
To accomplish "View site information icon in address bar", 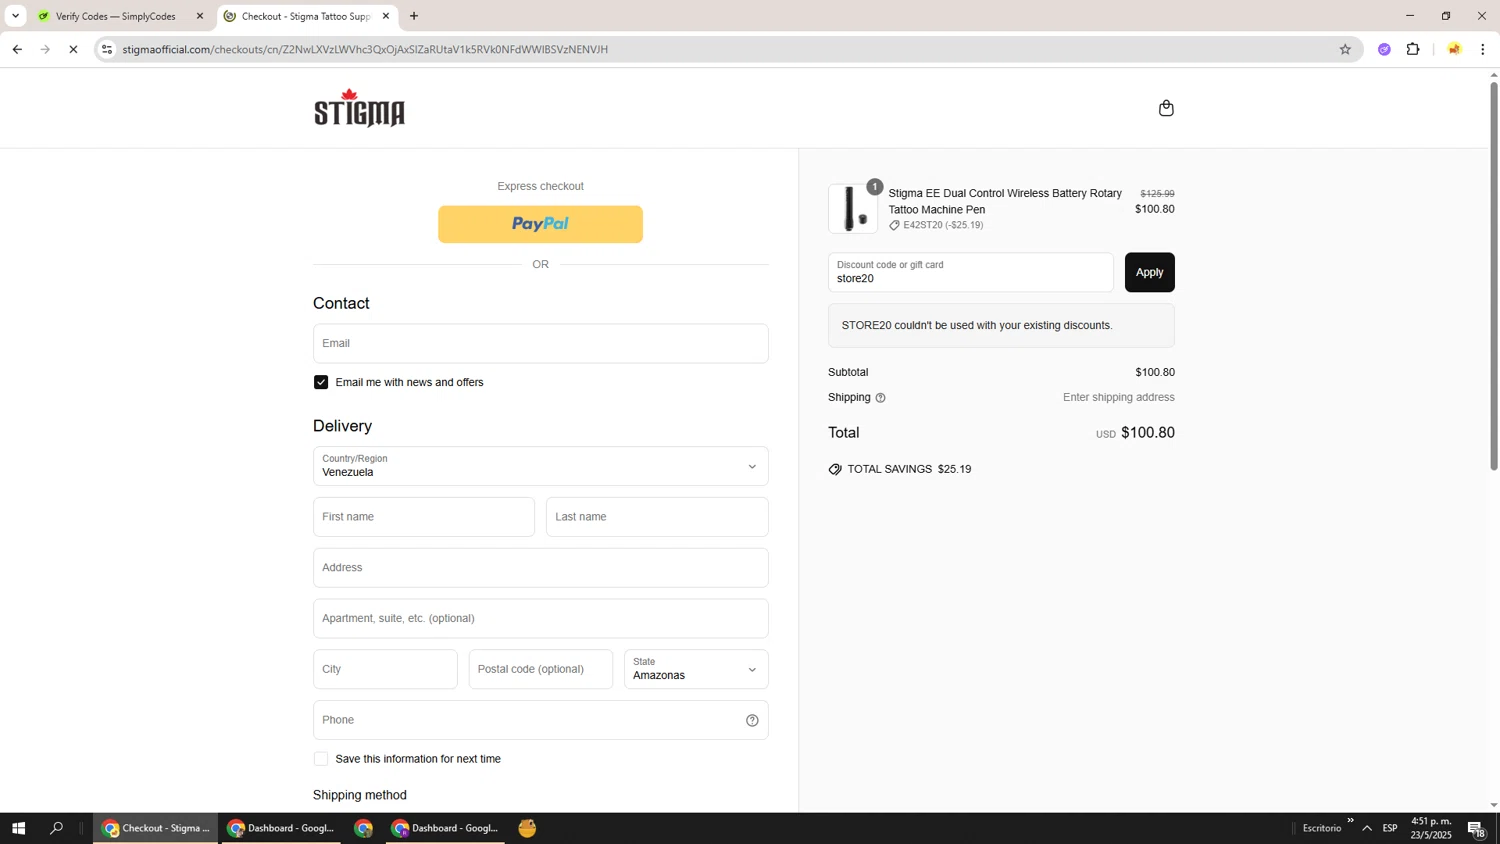I will tap(107, 49).
